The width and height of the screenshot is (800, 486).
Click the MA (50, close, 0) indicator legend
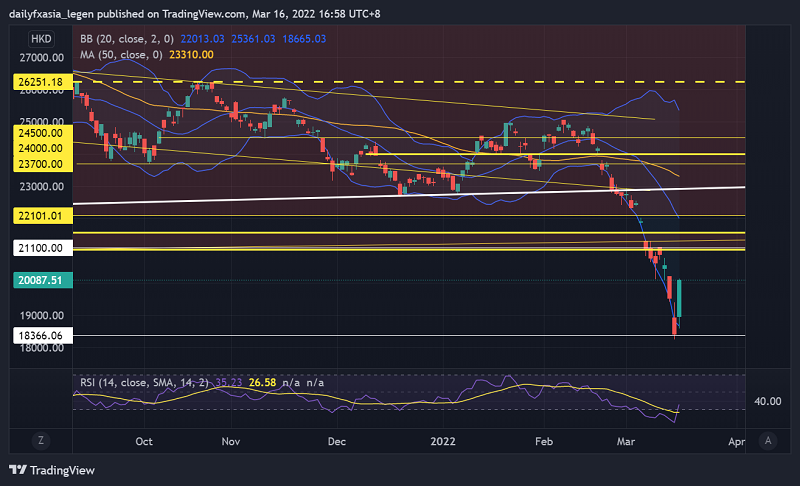(121, 55)
